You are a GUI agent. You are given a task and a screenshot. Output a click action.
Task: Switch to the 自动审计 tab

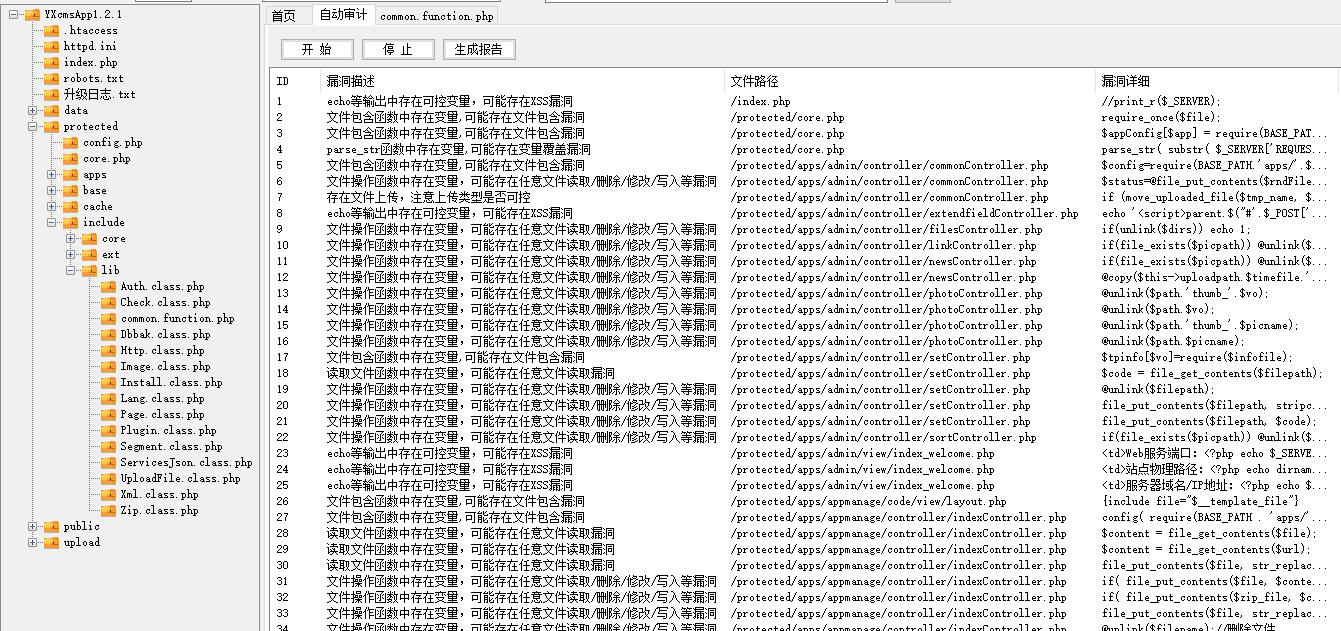point(343,15)
